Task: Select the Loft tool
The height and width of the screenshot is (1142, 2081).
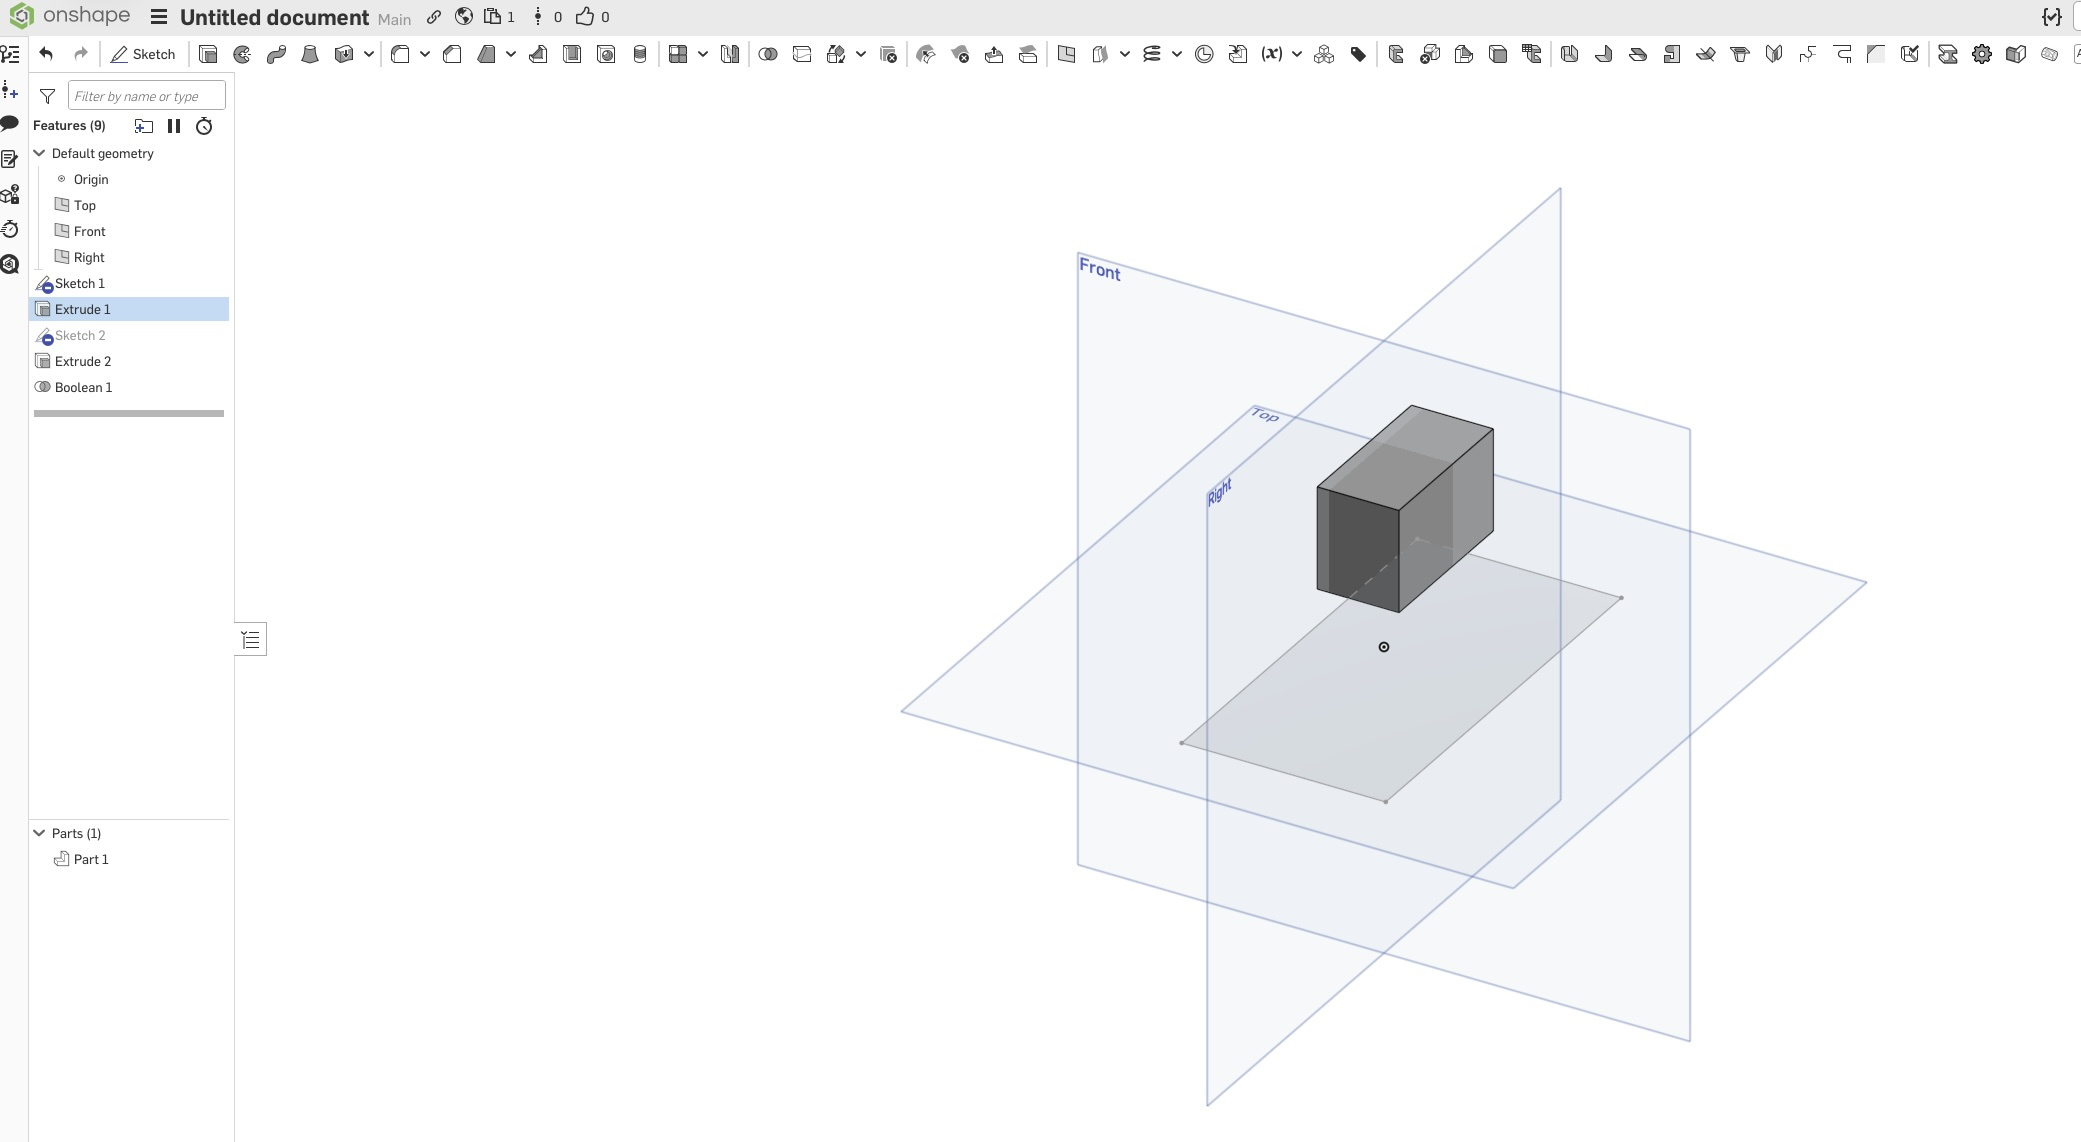Action: 310,54
